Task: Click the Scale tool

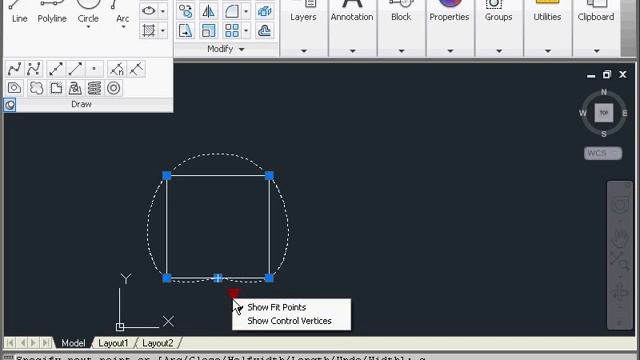Action: pos(208,31)
